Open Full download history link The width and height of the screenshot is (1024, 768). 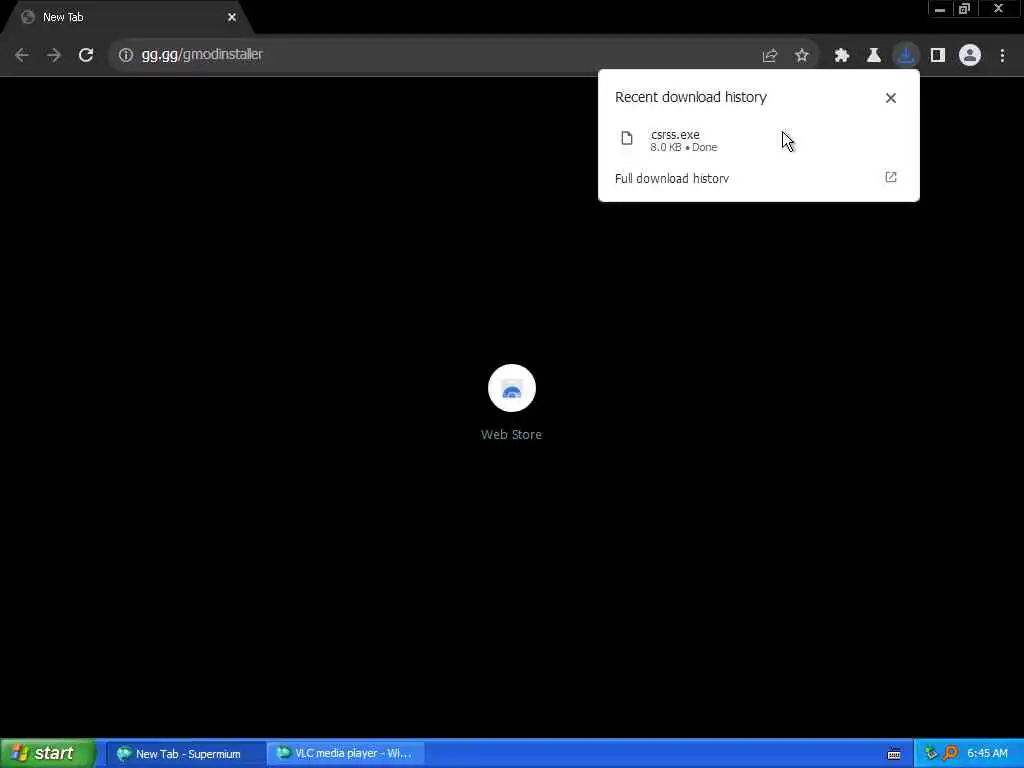672,179
